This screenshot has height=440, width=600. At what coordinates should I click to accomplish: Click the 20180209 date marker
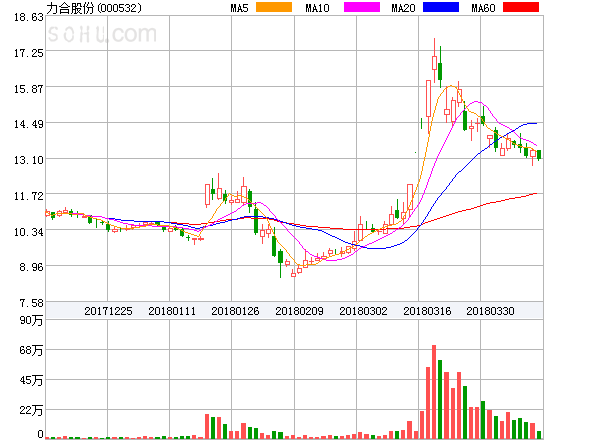tap(299, 311)
